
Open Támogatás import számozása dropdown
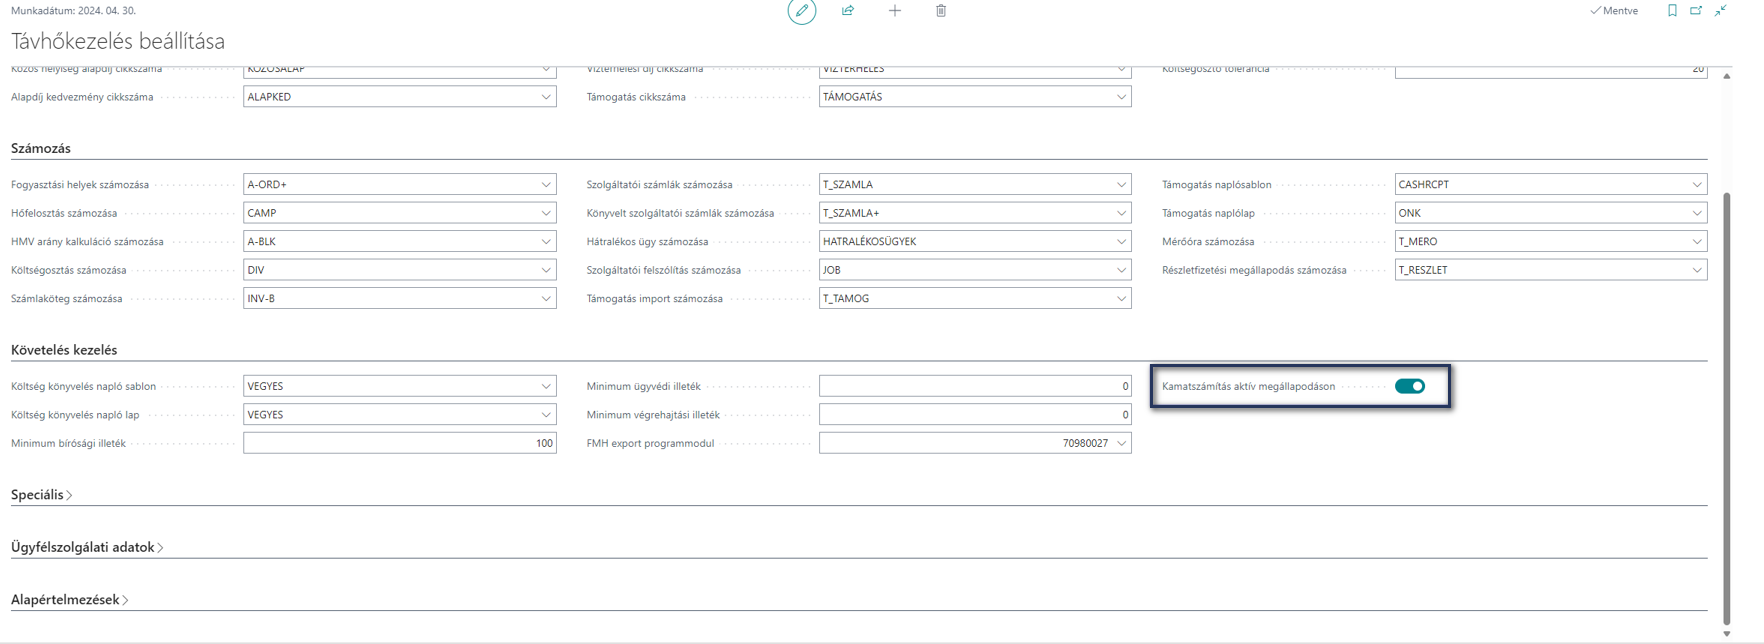point(1121,299)
